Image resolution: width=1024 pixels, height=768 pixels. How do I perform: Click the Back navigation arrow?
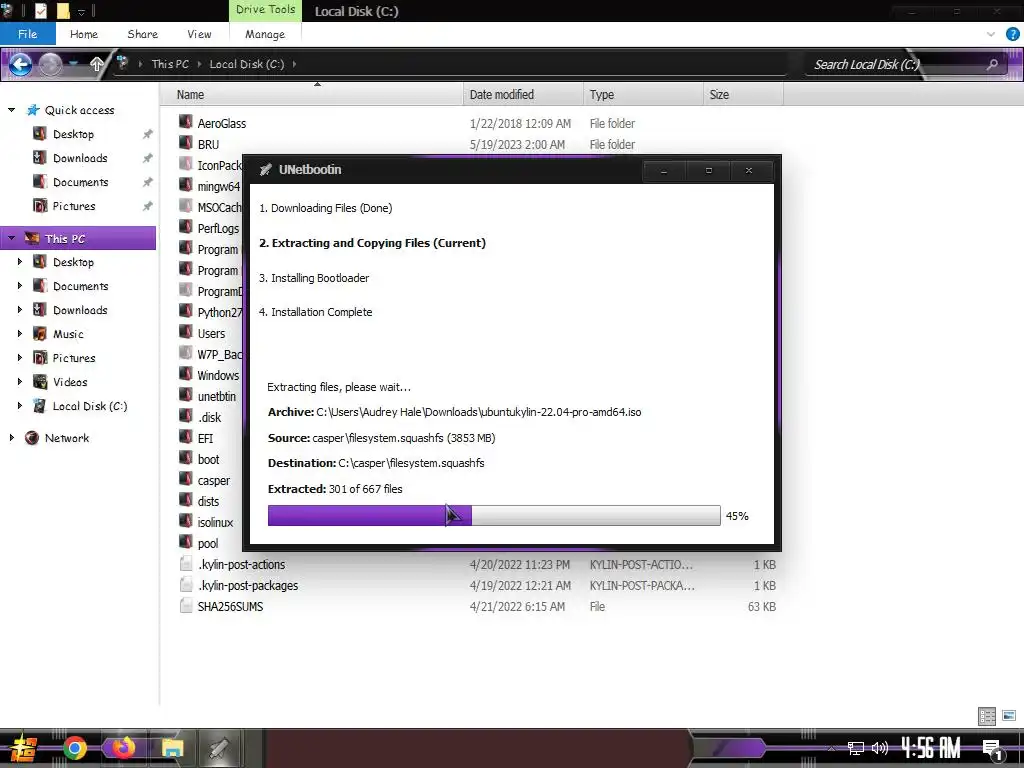[x=20, y=64]
